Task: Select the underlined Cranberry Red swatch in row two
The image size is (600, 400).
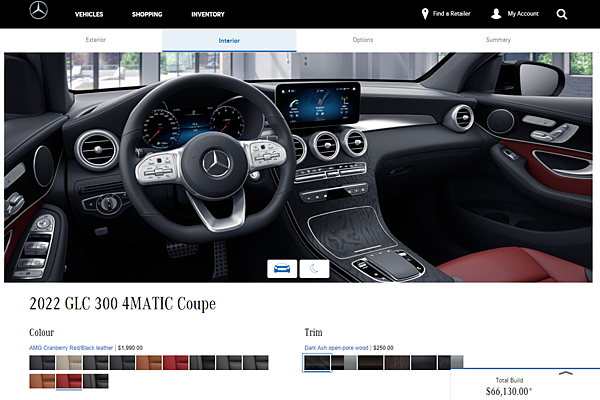Action: pos(69,381)
